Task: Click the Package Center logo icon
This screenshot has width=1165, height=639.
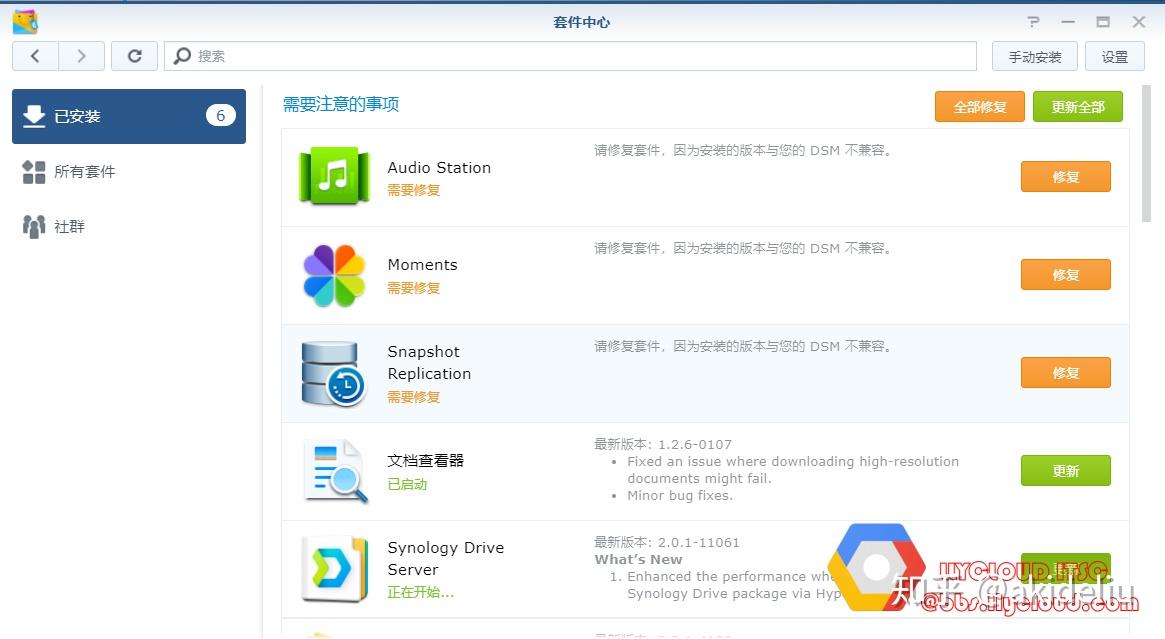Action: 25,22
